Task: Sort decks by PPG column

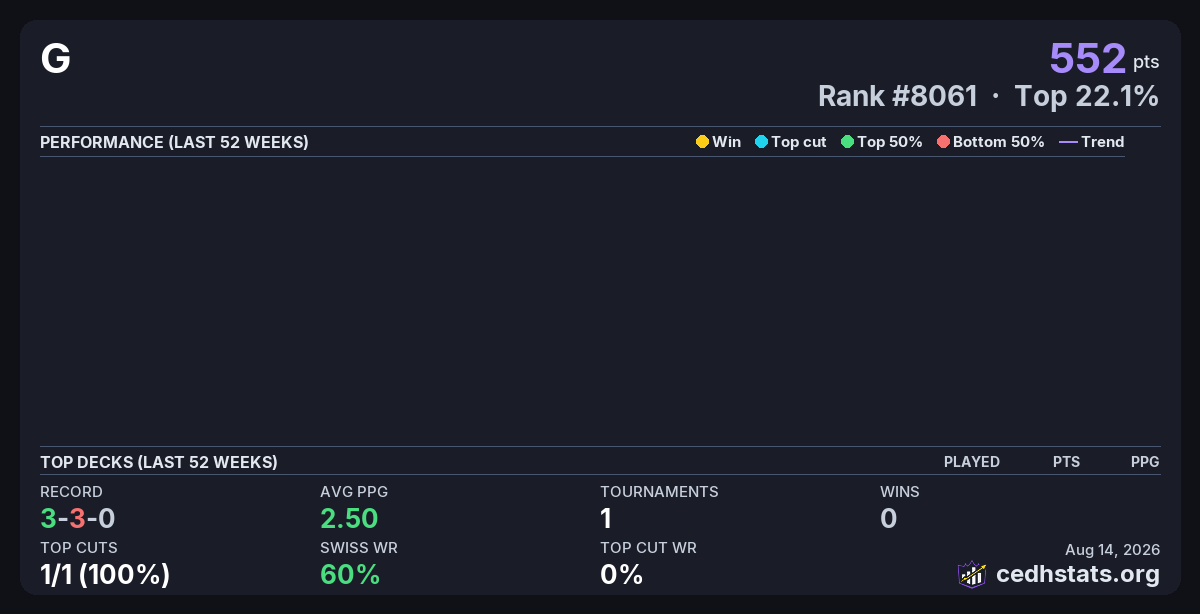Action: pos(1145,462)
